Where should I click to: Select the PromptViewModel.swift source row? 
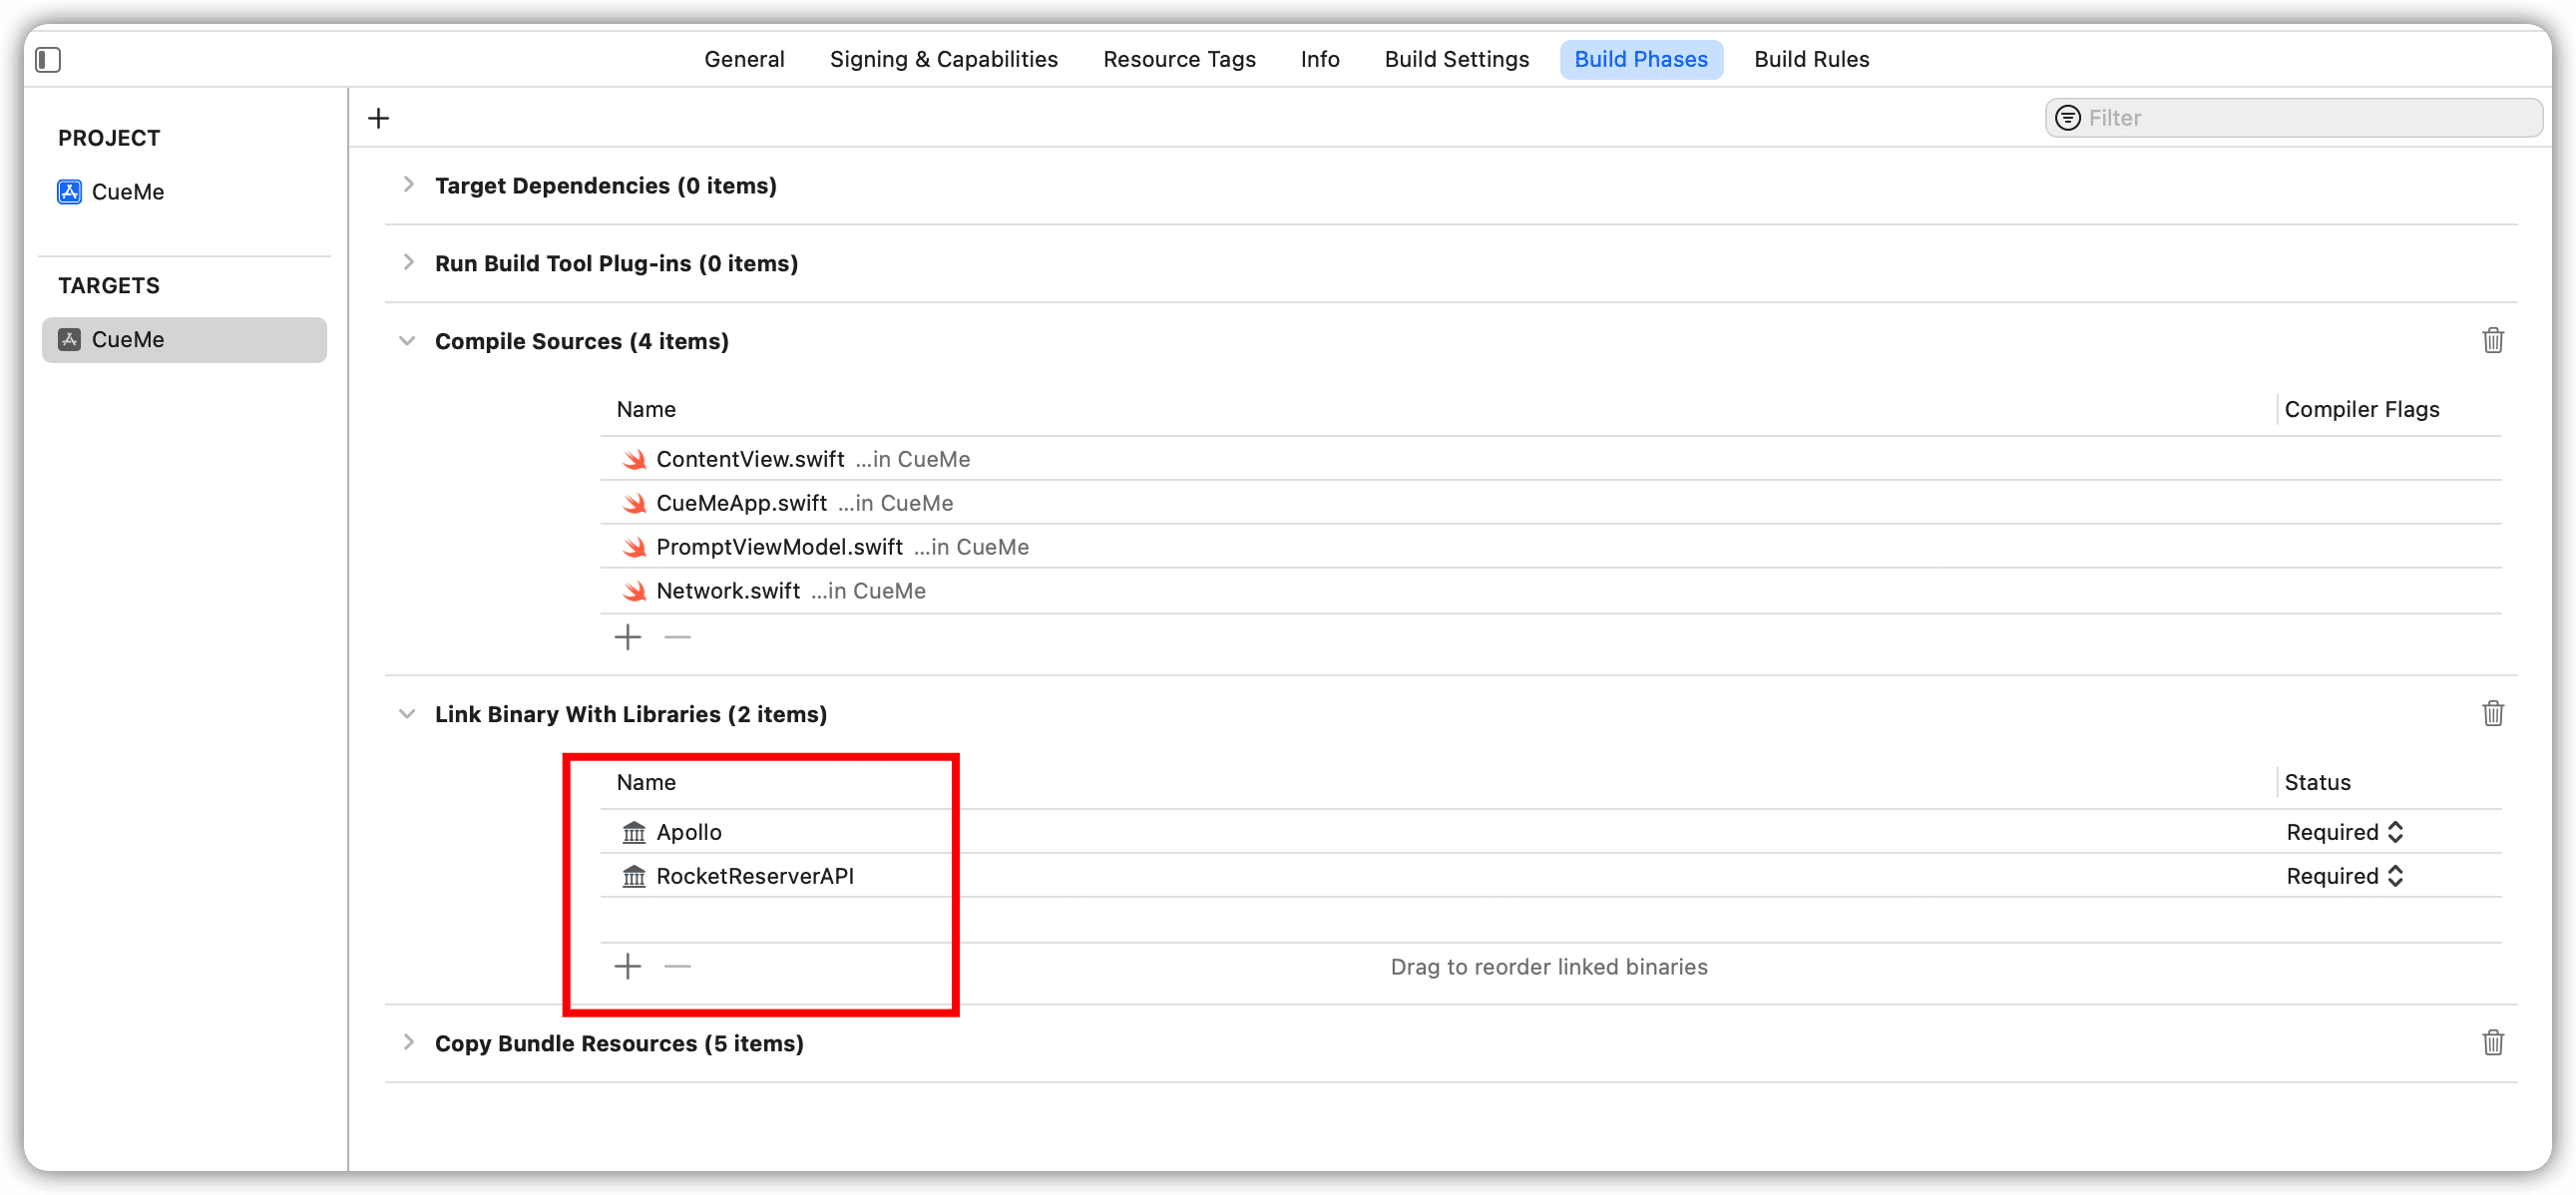click(1550, 548)
